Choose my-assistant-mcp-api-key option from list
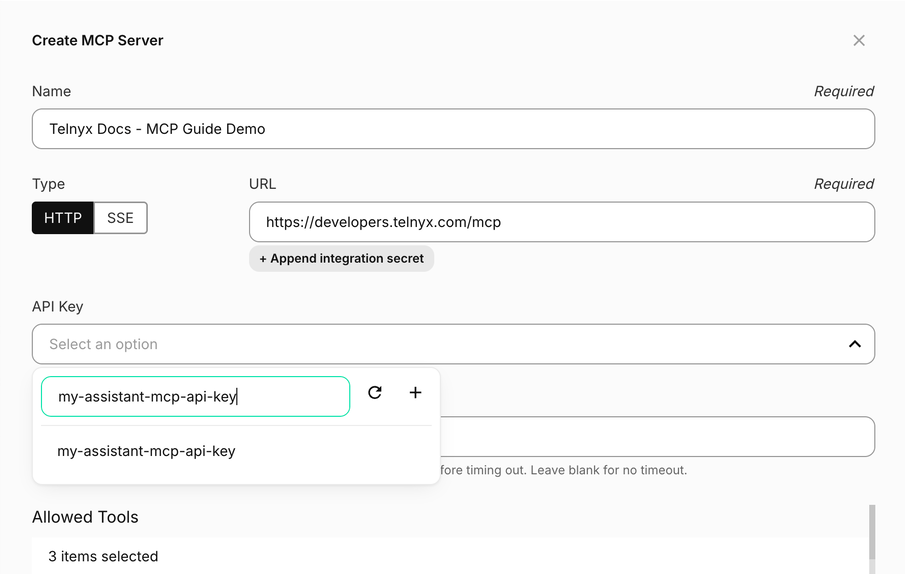The image size is (905, 574). [x=236, y=451]
